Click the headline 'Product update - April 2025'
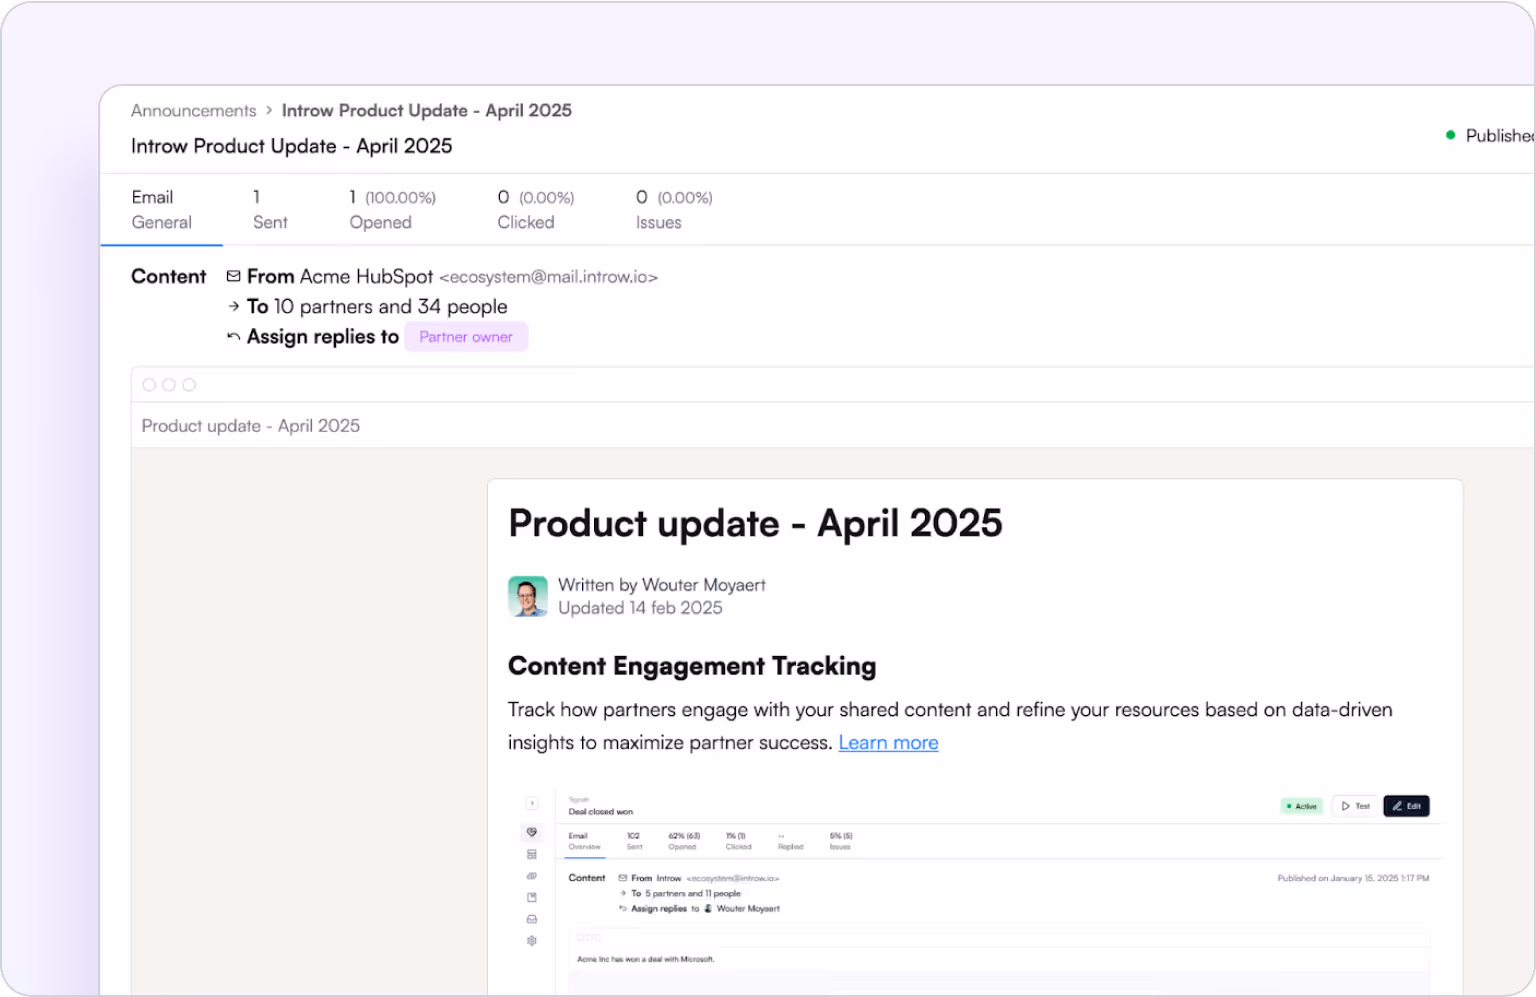This screenshot has width=1536, height=997. (x=755, y=524)
